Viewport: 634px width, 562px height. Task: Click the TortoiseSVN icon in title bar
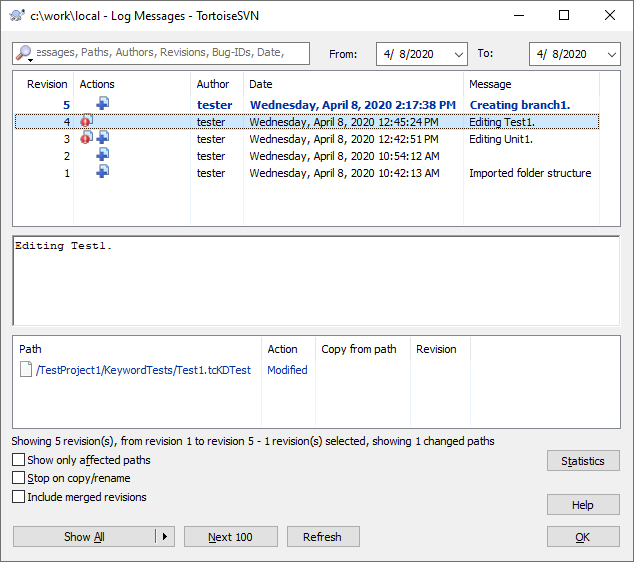click(15, 16)
